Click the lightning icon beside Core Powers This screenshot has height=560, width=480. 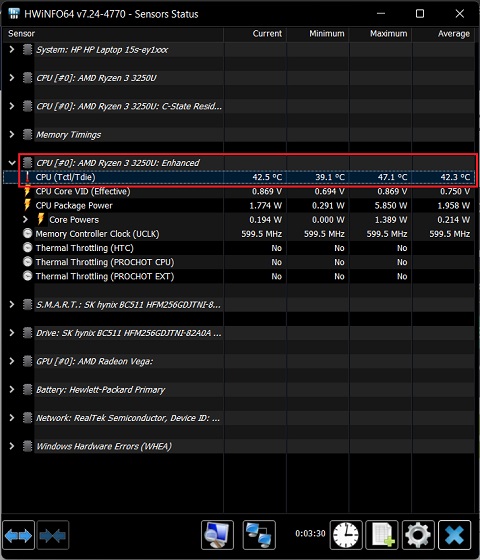41,220
